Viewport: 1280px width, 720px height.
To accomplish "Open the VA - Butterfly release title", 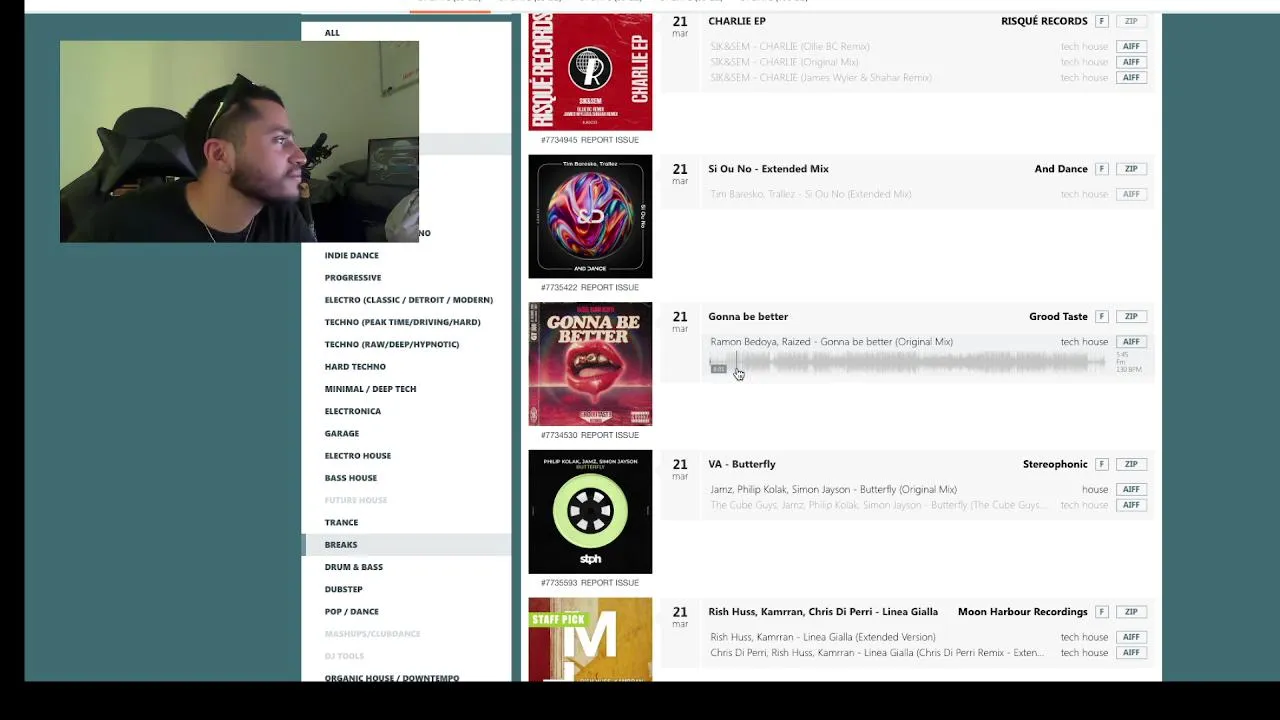I will 742,464.
